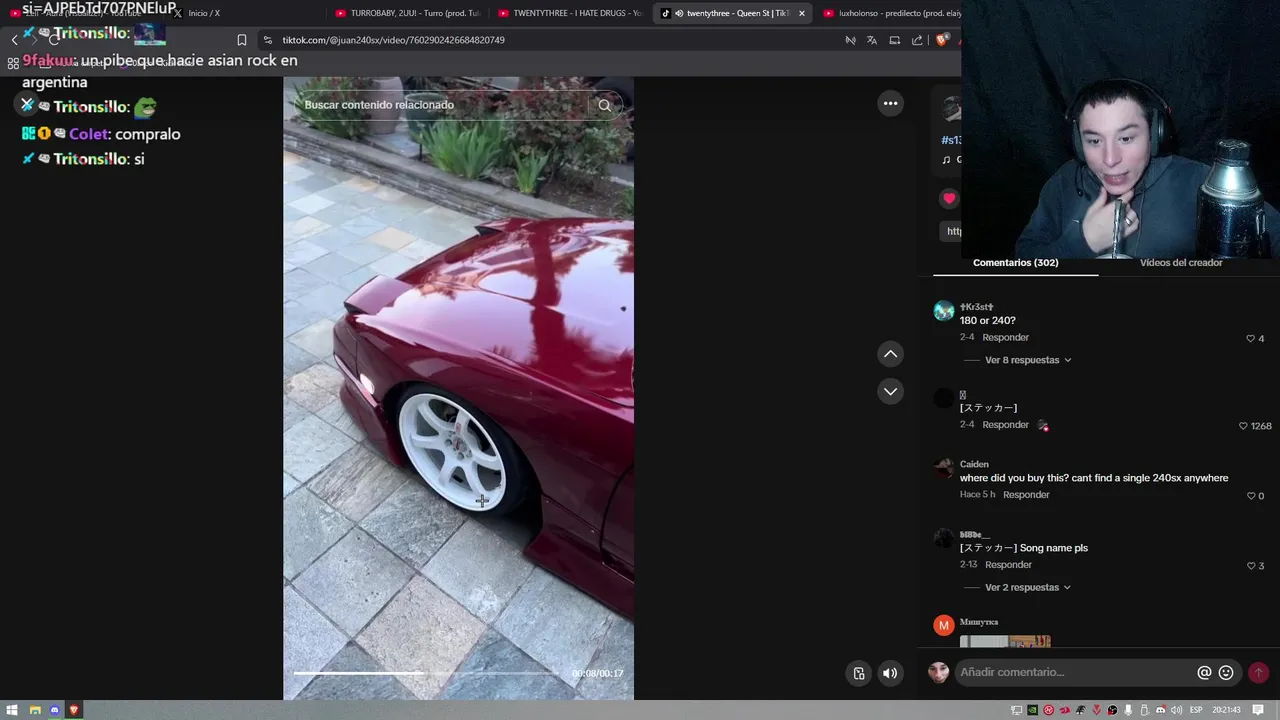Open user avatar beside comment box

coord(938,672)
